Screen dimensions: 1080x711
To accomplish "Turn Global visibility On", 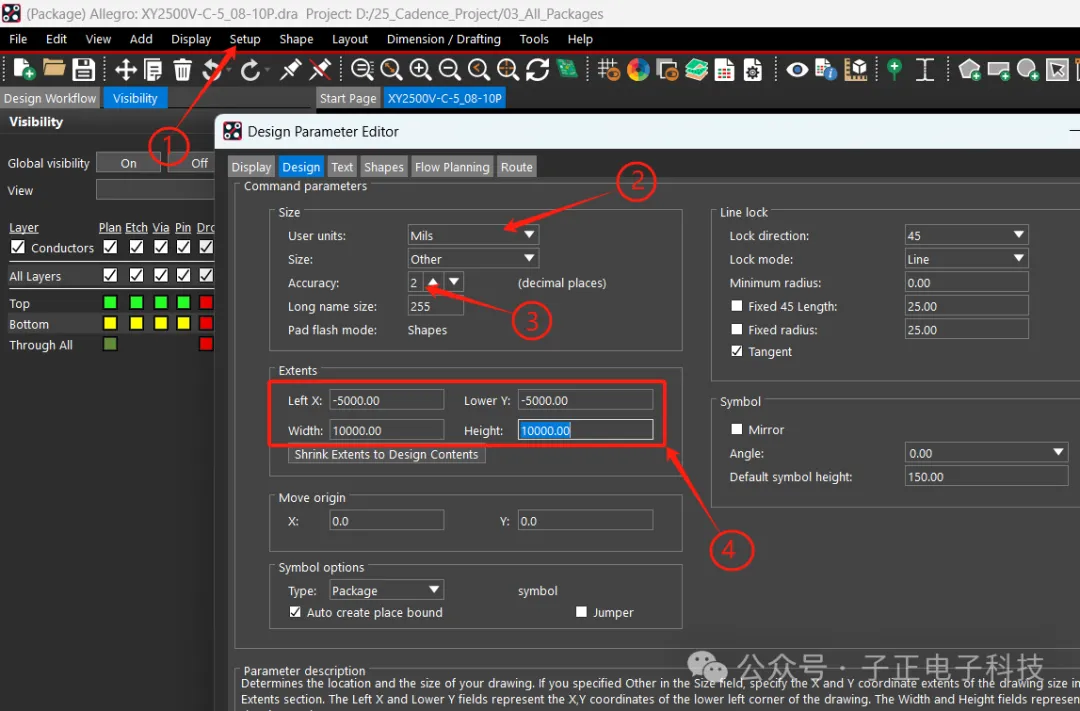I will [x=129, y=163].
